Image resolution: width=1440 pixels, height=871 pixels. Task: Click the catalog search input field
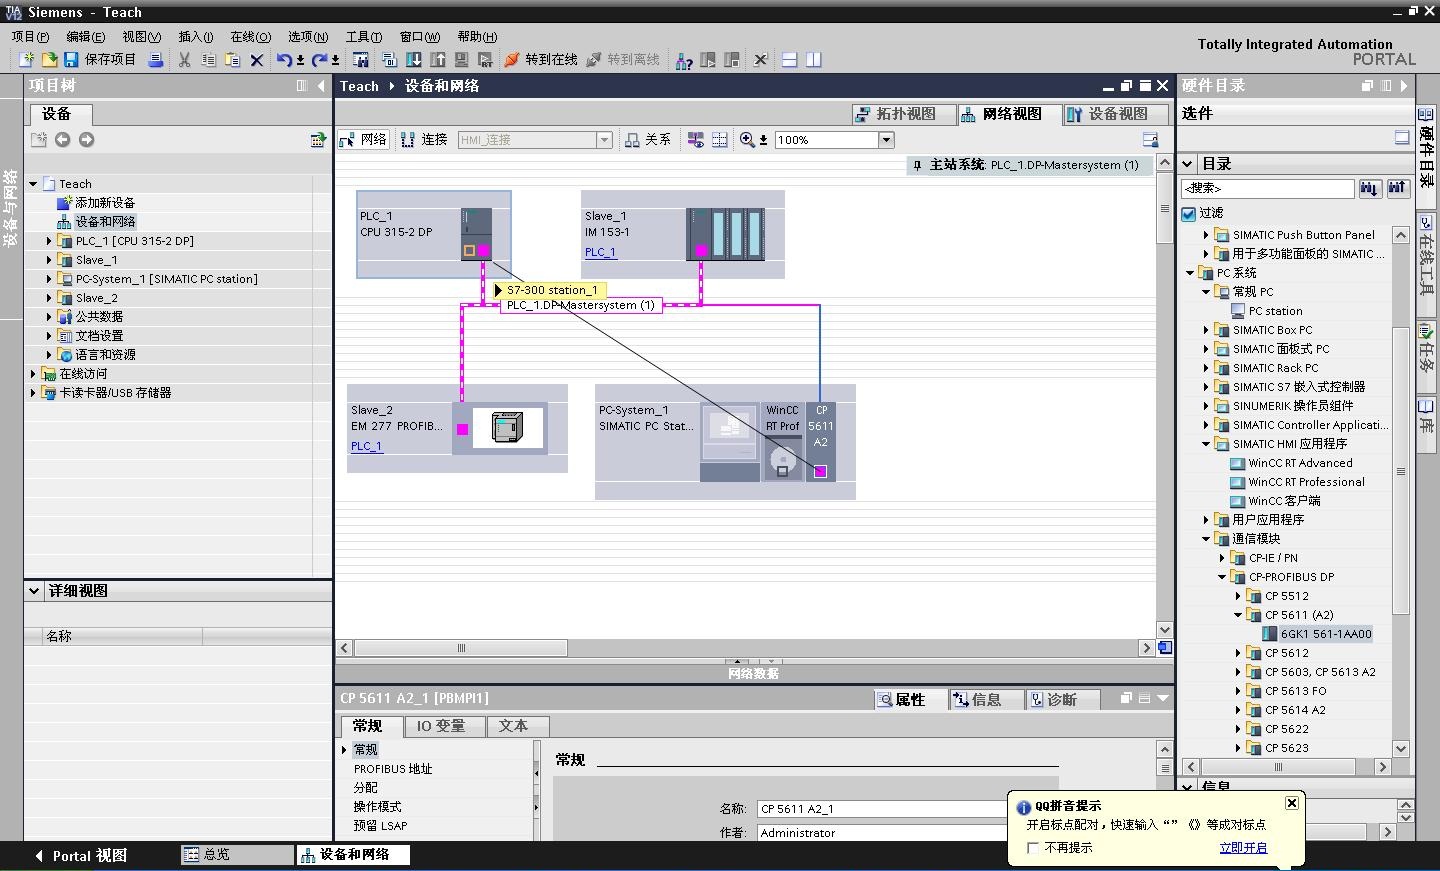pyautogui.click(x=1267, y=188)
